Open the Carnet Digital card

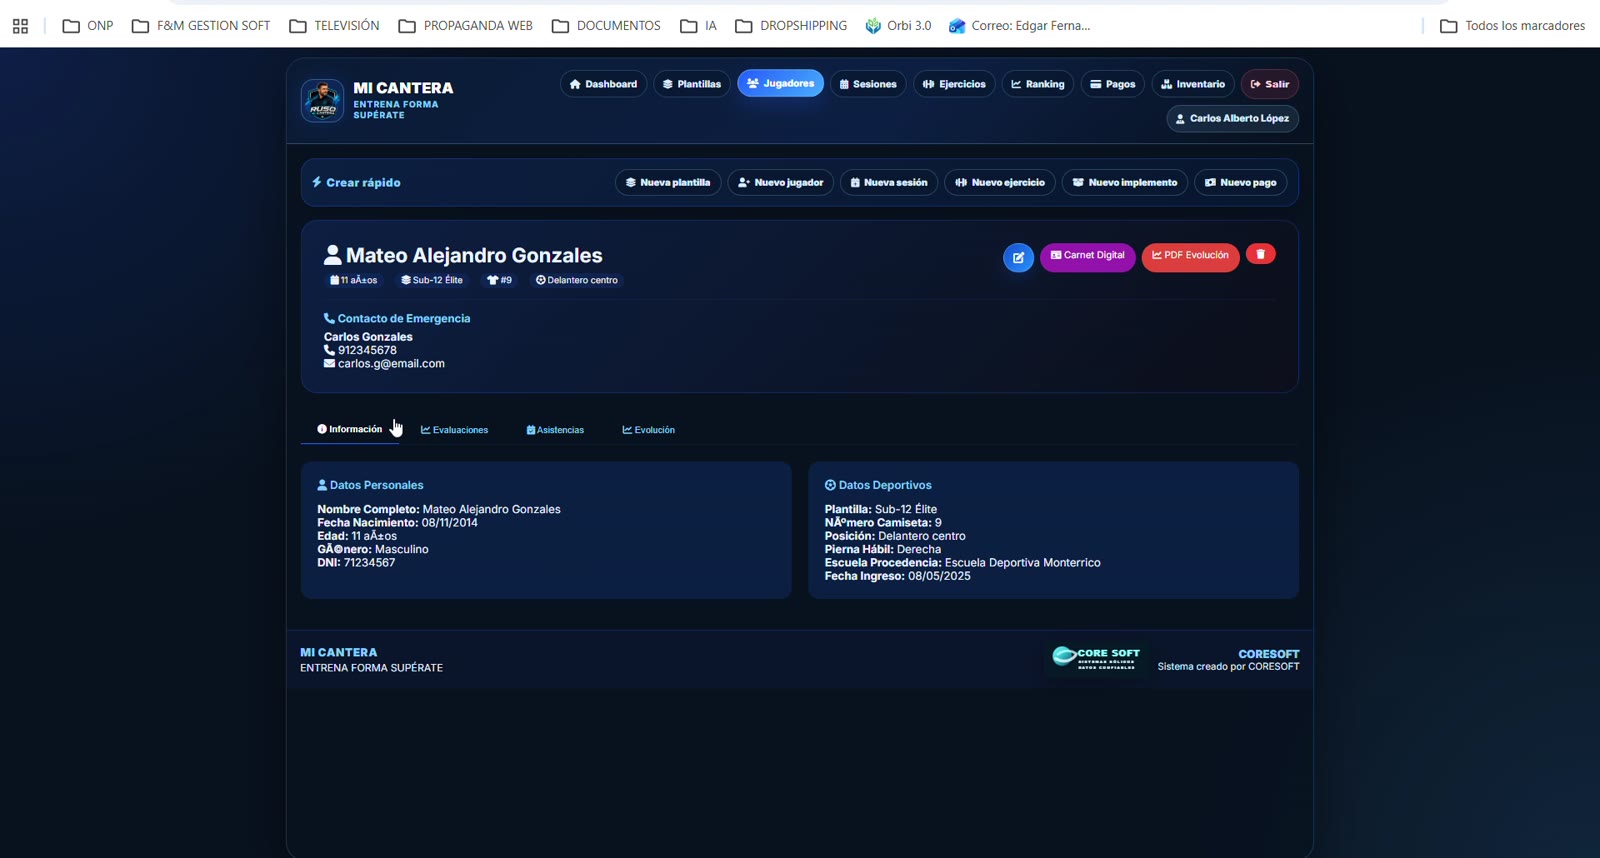[1087, 256]
